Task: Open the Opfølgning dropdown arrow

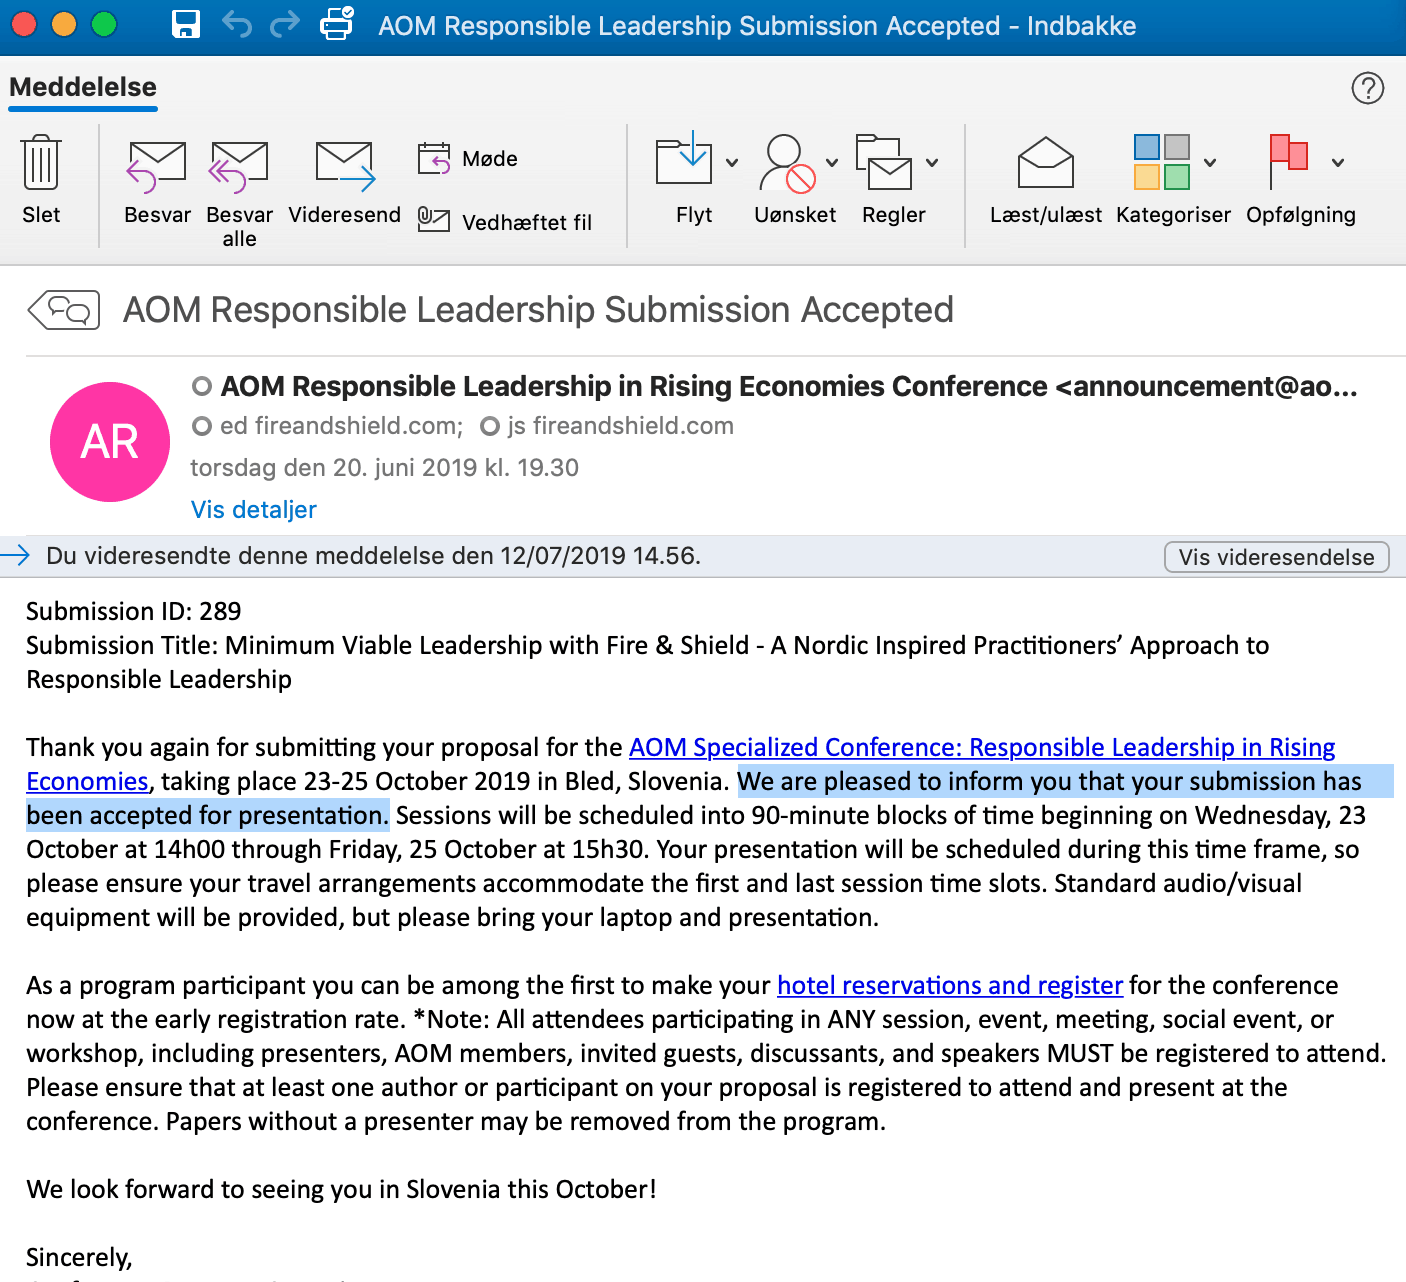Action: 1338,162
